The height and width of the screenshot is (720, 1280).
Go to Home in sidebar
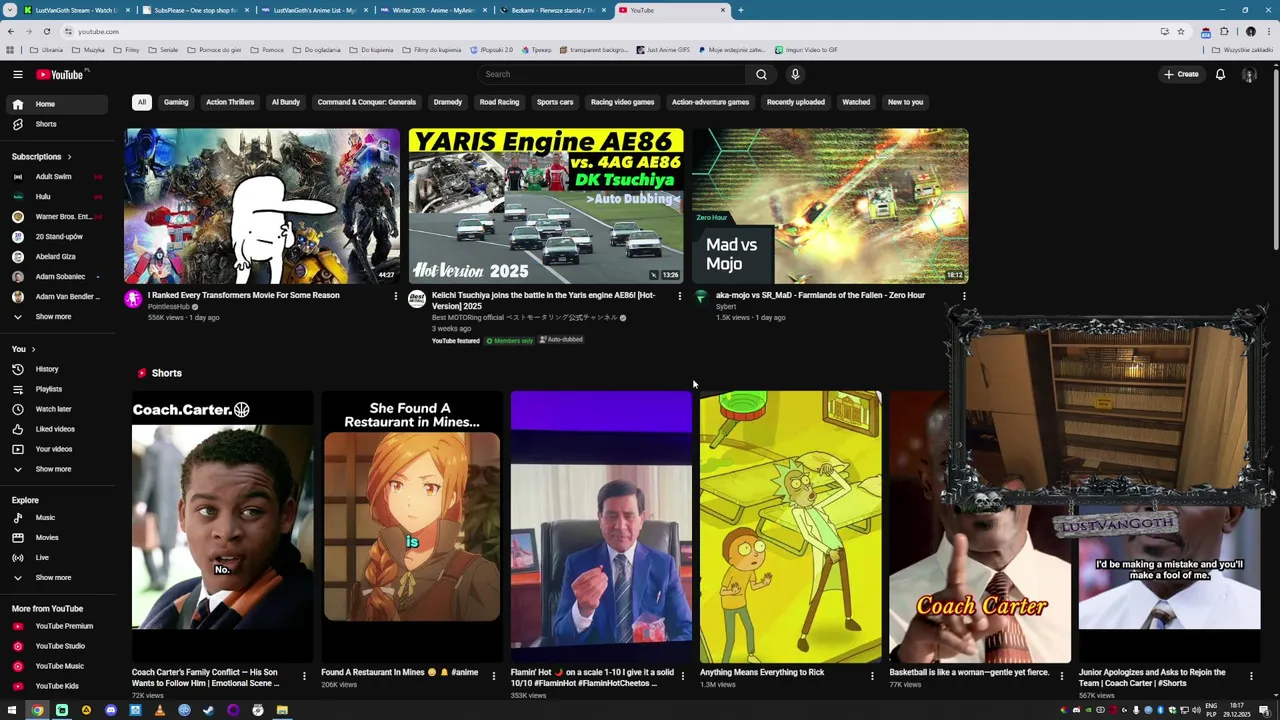coord(58,104)
